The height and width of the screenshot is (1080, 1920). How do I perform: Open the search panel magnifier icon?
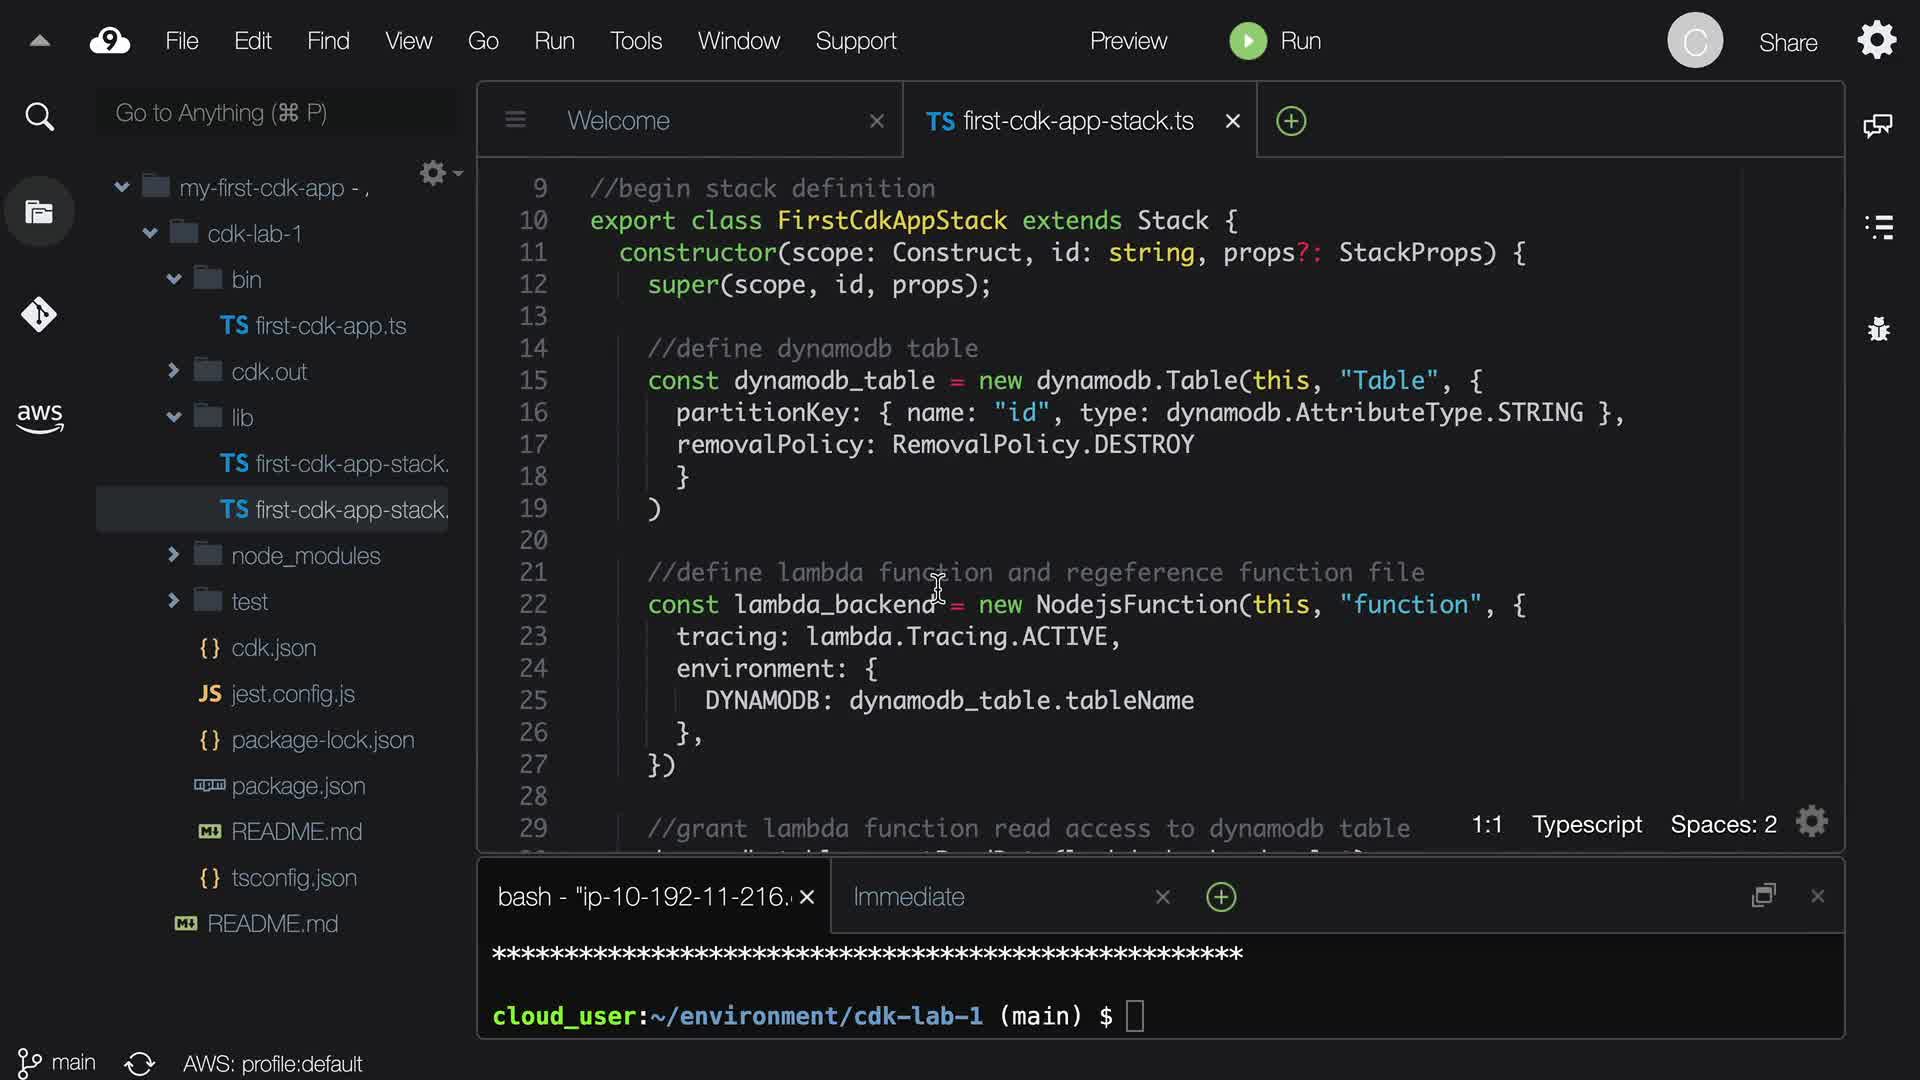39,117
